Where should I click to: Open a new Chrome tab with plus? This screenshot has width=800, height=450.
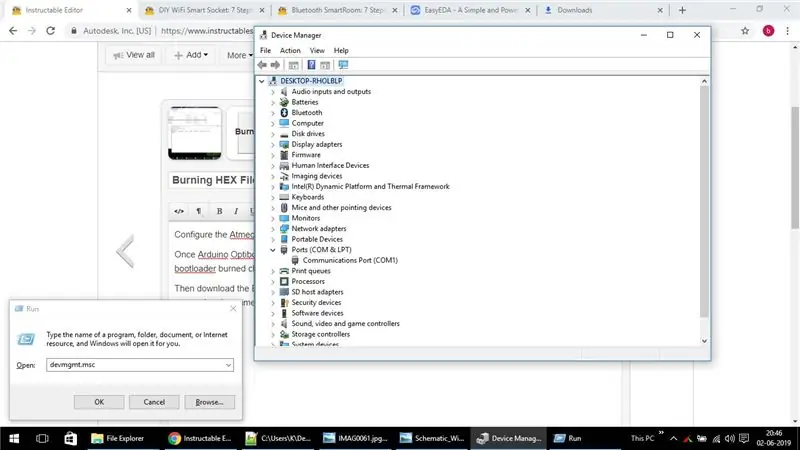(x=682, y=10)
